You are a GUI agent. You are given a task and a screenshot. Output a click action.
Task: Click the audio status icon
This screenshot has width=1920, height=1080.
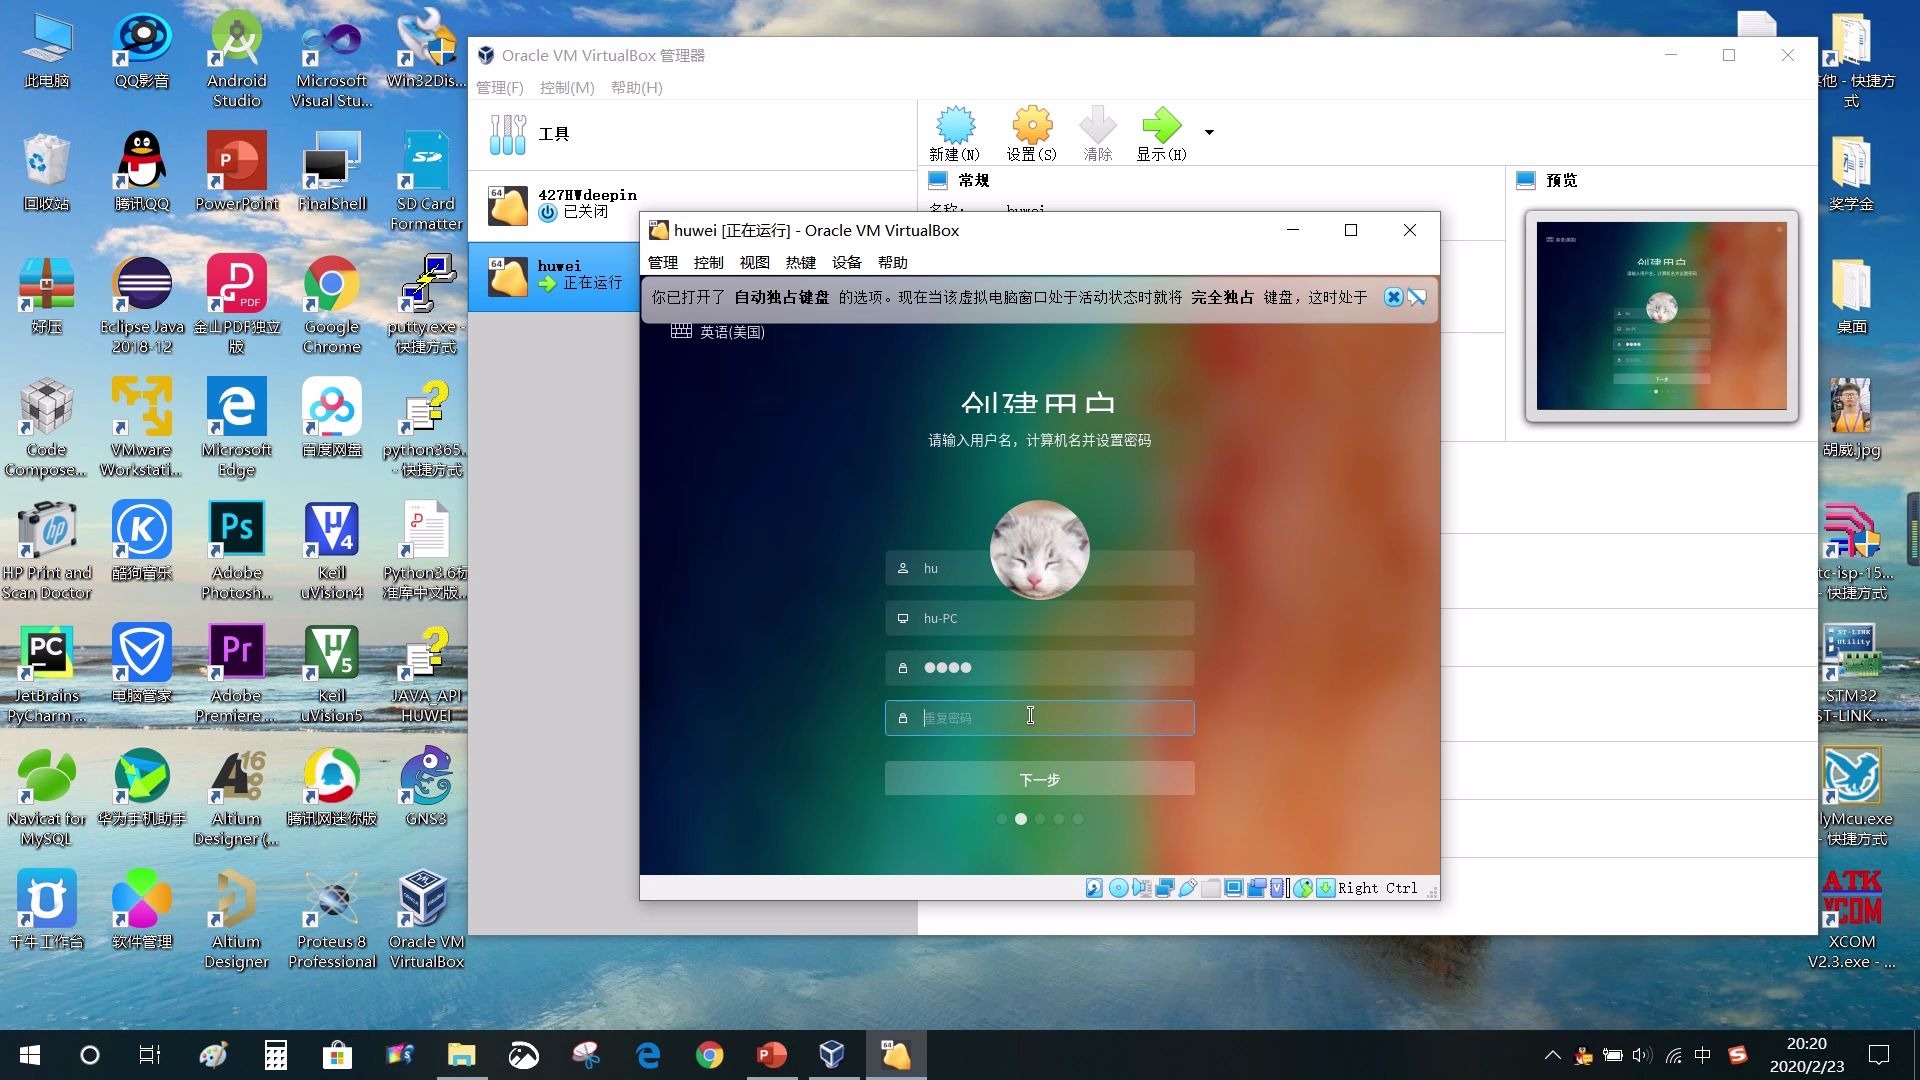coord(1142,888)
